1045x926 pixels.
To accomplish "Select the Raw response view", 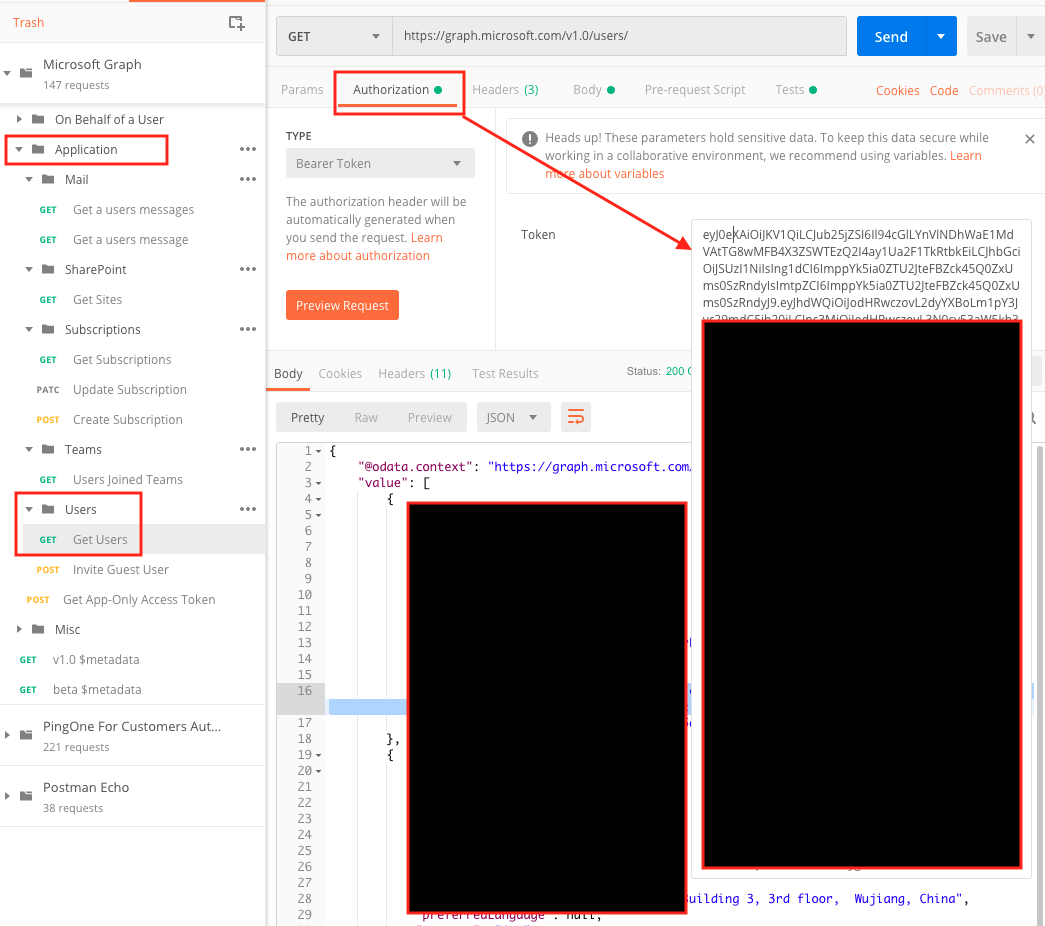I will coord(366,417).
